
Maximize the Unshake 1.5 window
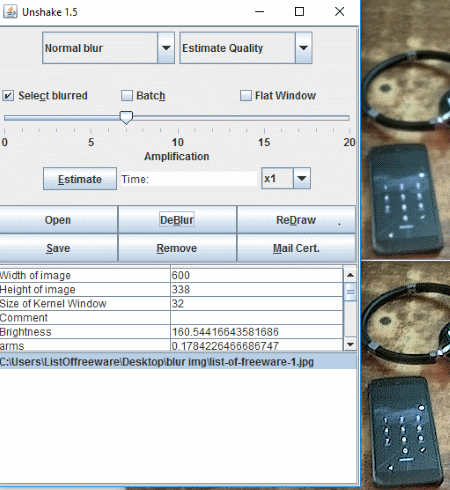(299, 12)
